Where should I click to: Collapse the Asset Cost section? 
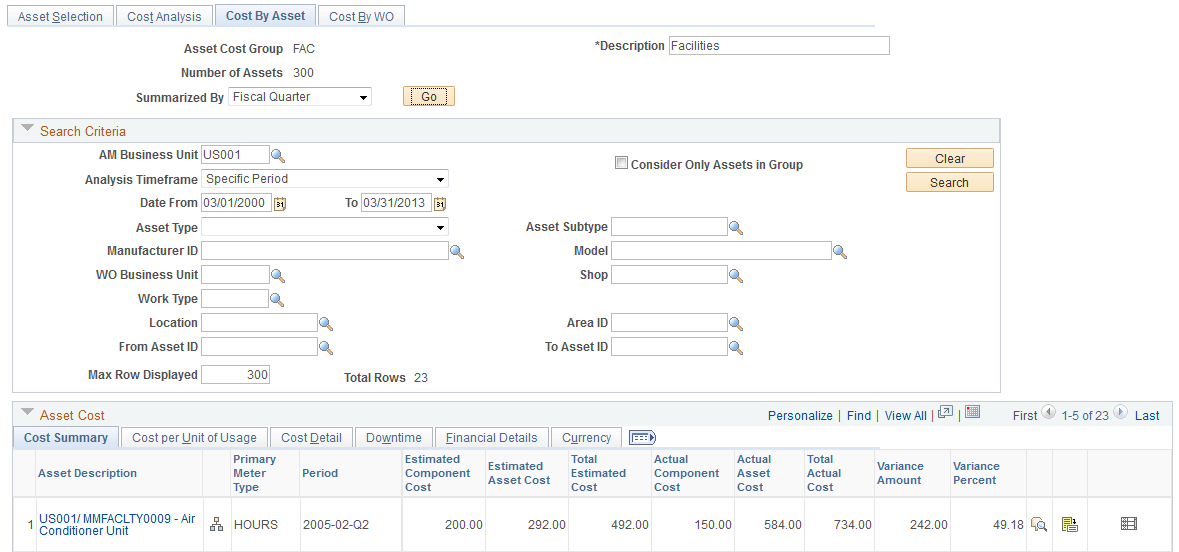click(28, 413)
